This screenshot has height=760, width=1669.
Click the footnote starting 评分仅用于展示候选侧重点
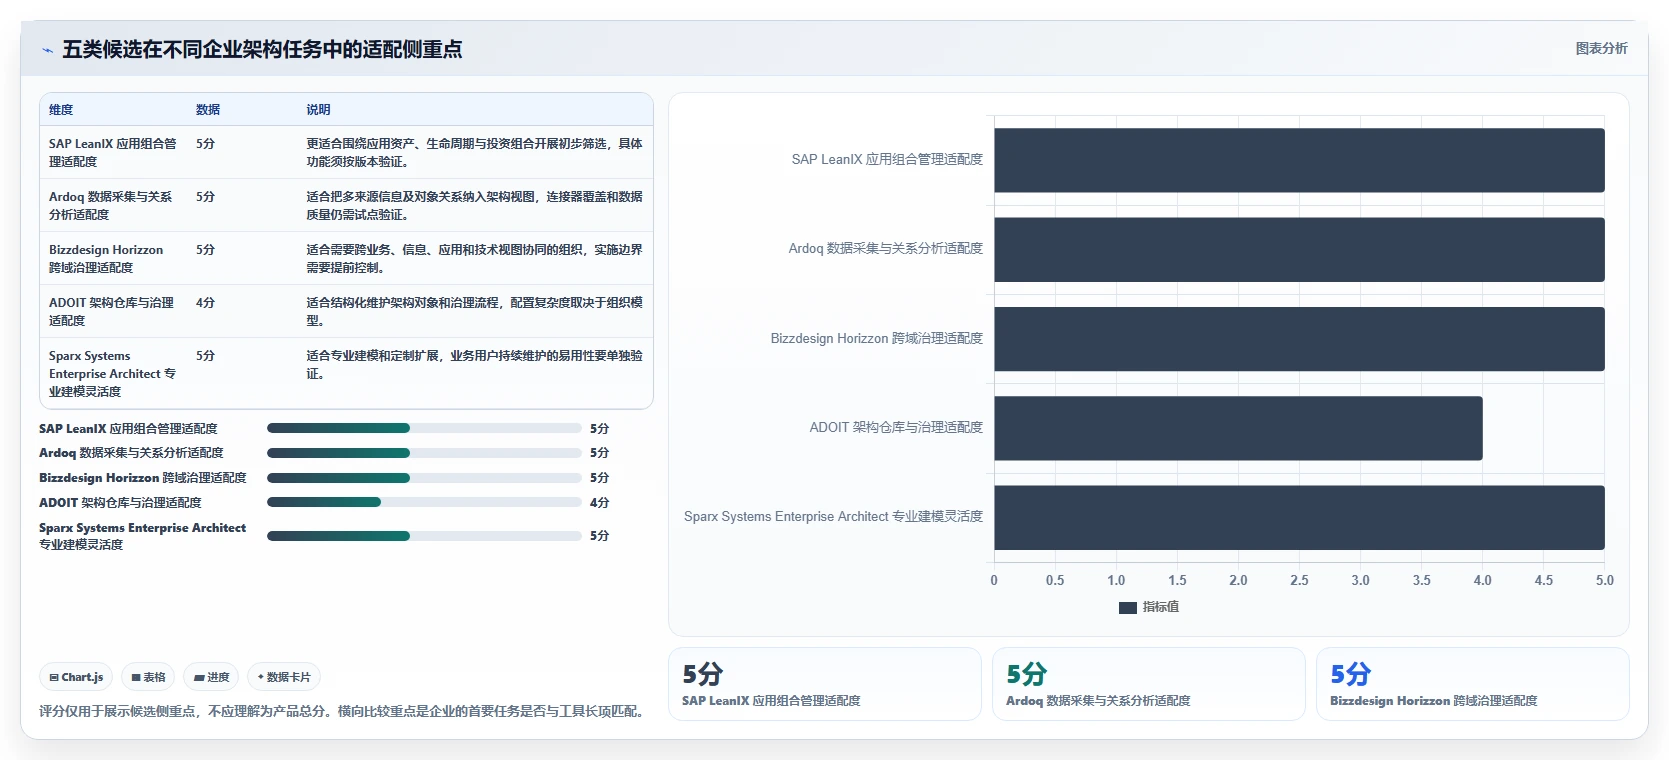pos(341,711)
